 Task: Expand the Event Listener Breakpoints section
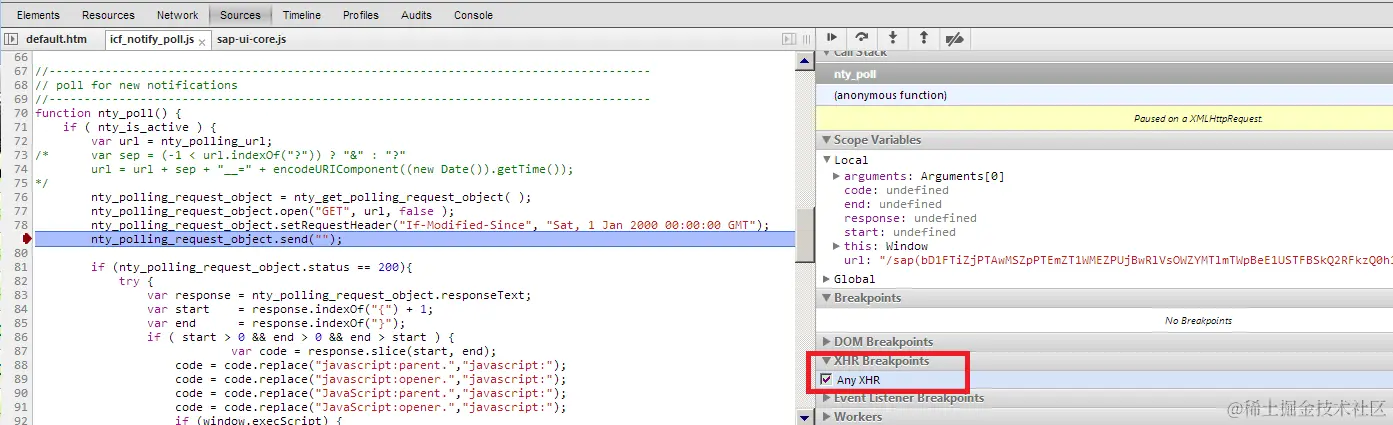(826, 398)
